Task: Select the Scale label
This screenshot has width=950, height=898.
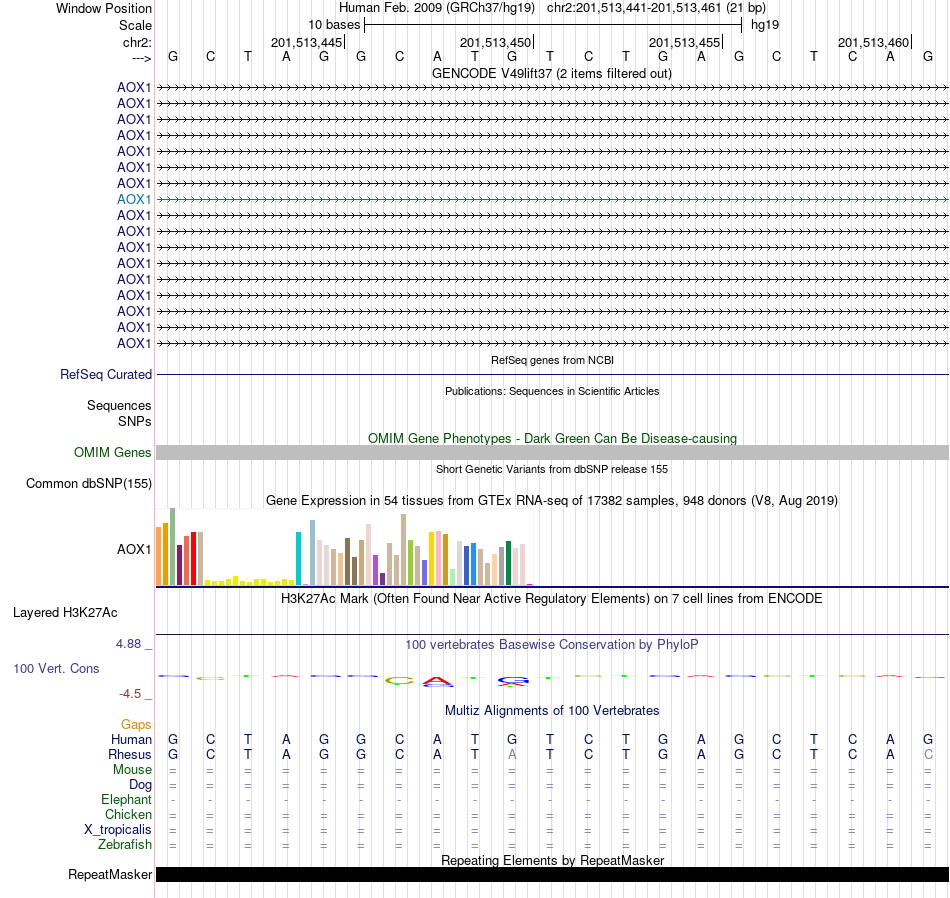Action: (135, 25)
